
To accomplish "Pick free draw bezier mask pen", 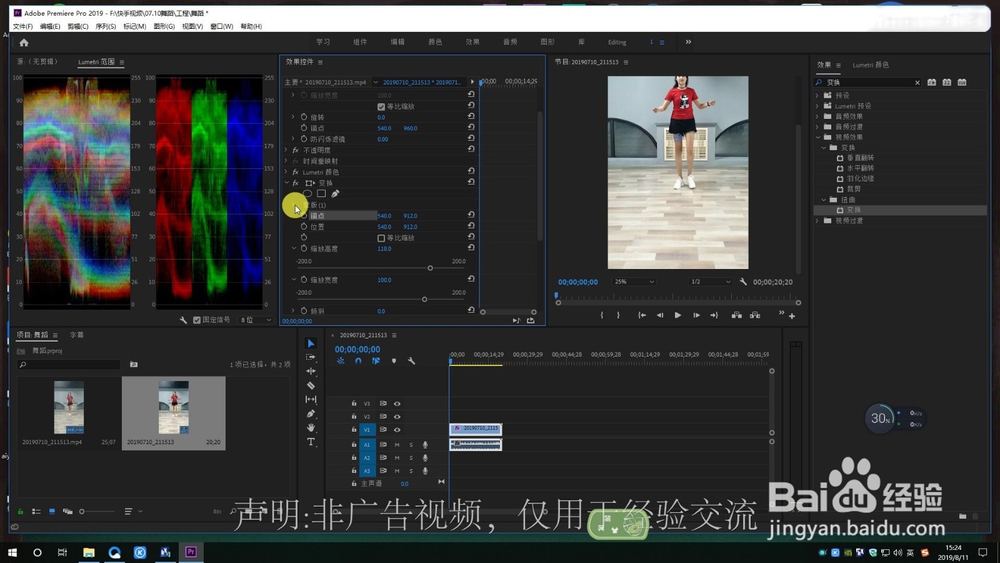I will click(x=335, y=194).
